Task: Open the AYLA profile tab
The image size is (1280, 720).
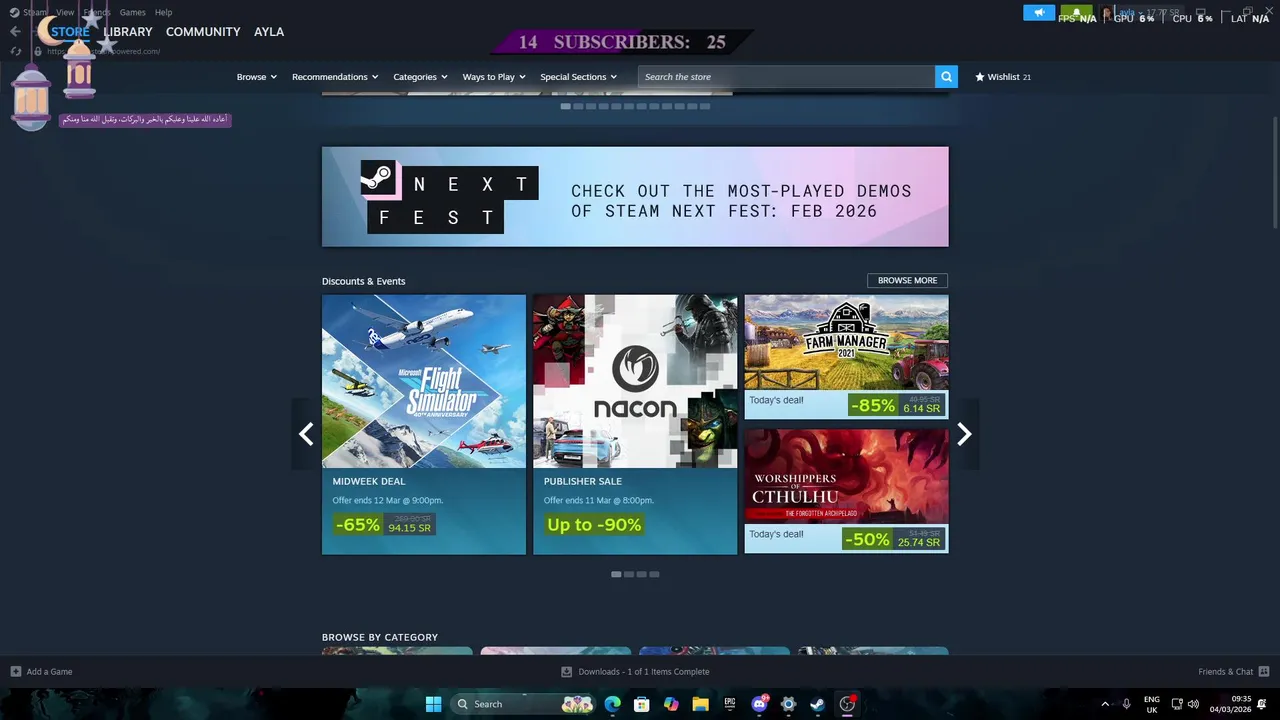Action: point(269,32)
